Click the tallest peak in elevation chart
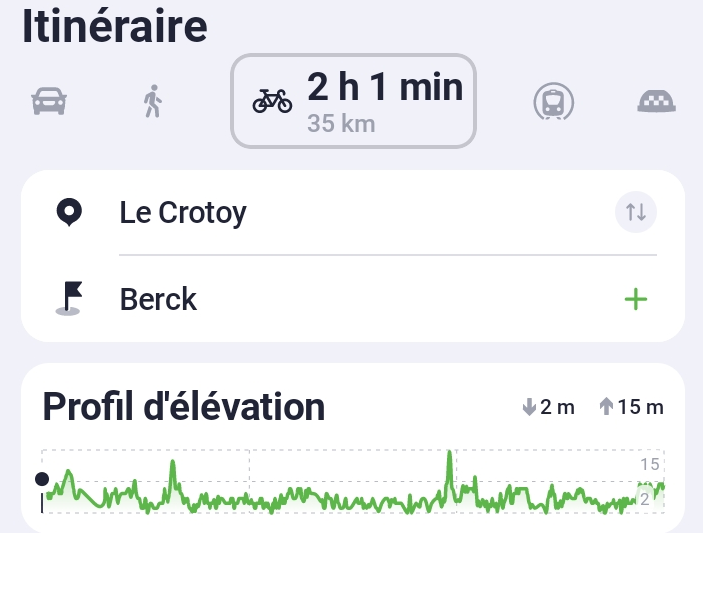The width and height of the screenshot is (703, 603). coord(450,456)
